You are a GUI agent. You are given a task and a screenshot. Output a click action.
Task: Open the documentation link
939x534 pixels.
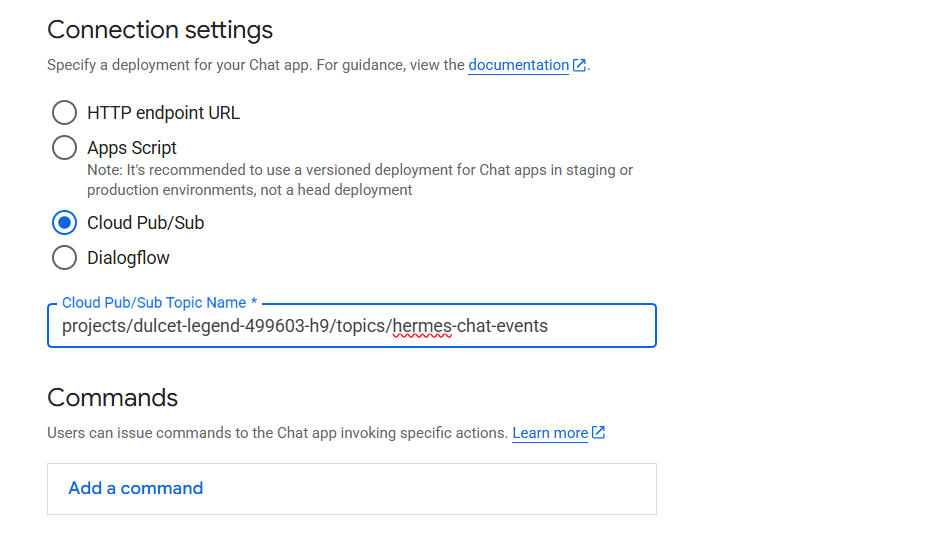[x=518, y=65]
